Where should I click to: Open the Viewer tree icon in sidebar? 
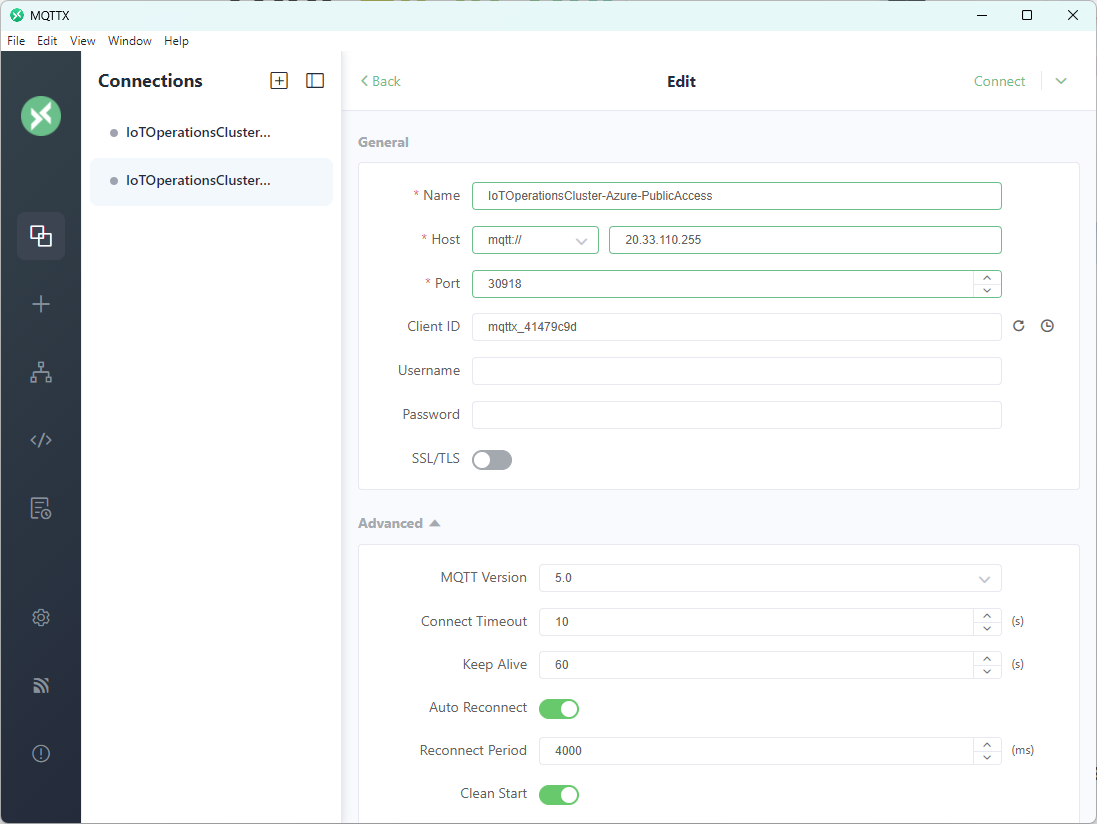point(41,372)
